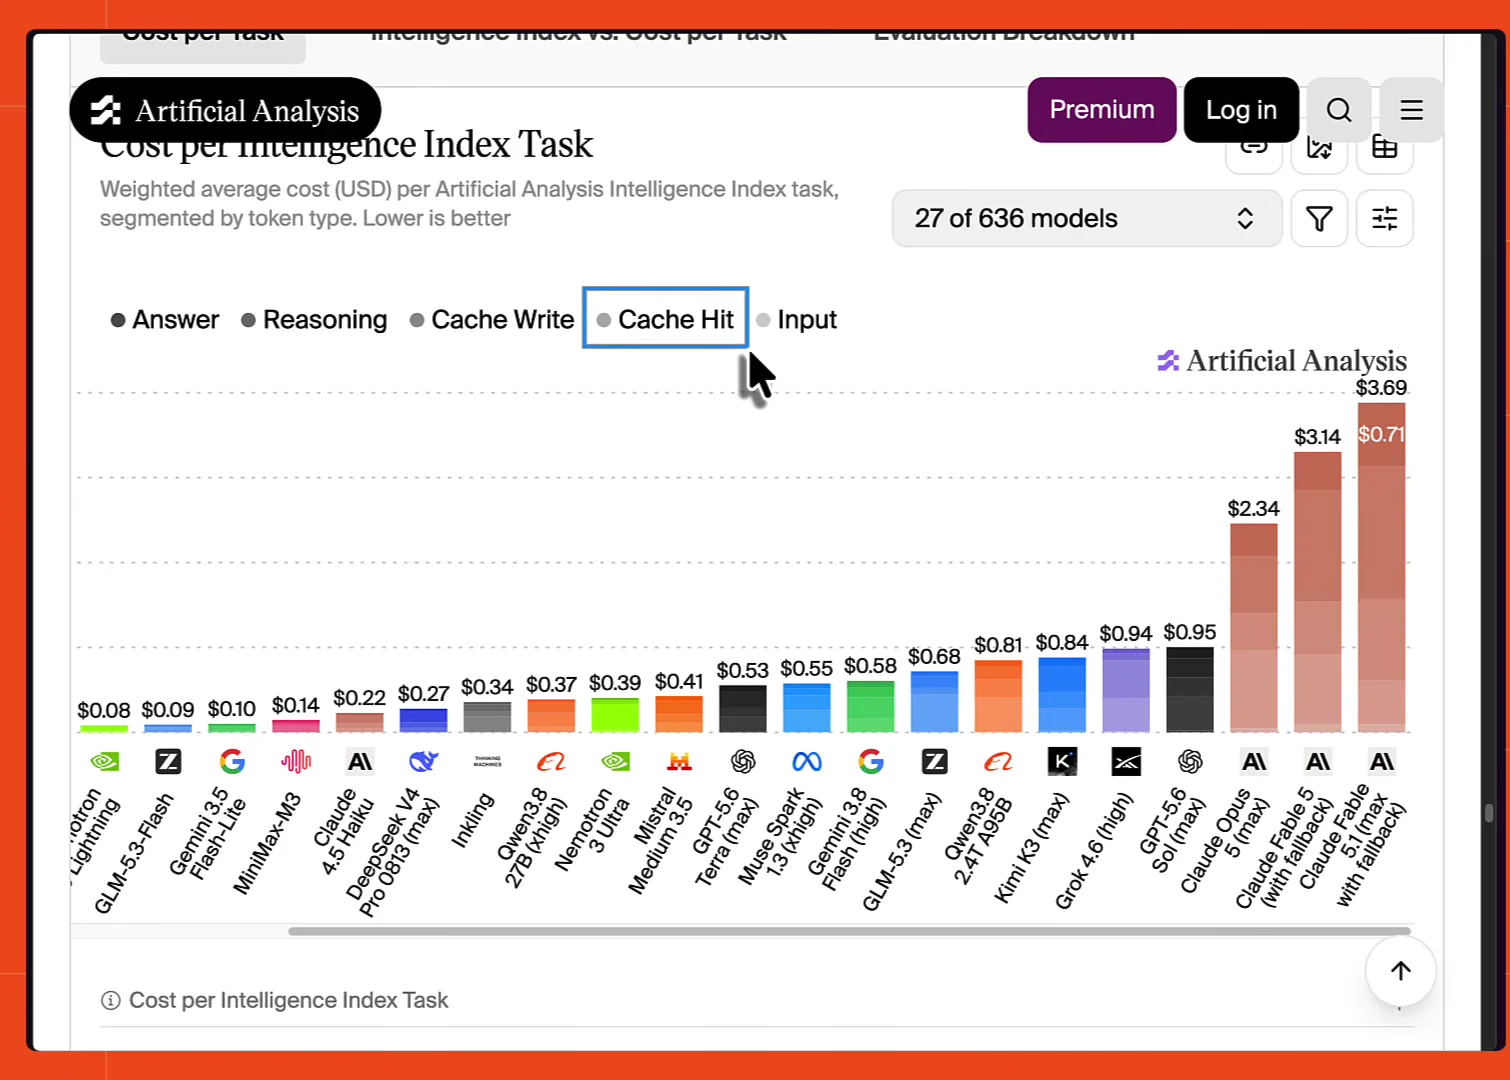Click the Log in button
1510x1080 pixels.
(1241, 110)
